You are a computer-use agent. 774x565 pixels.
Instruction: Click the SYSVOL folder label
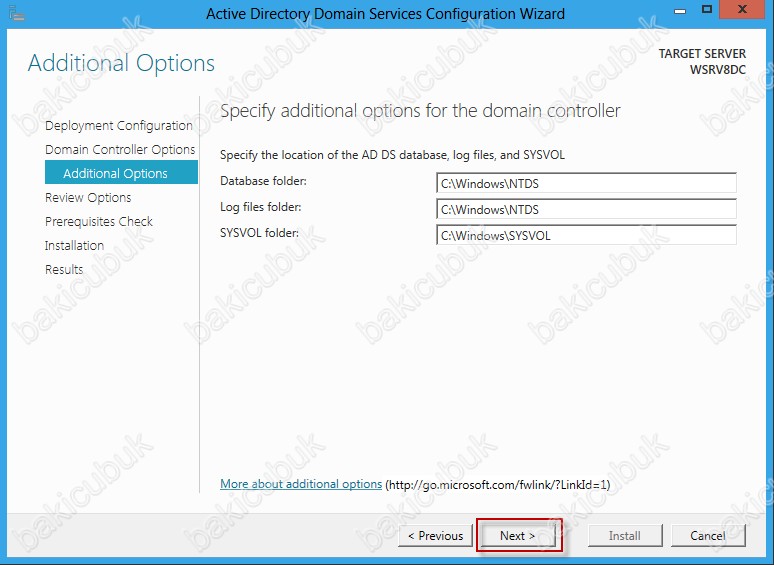(259, 232)
